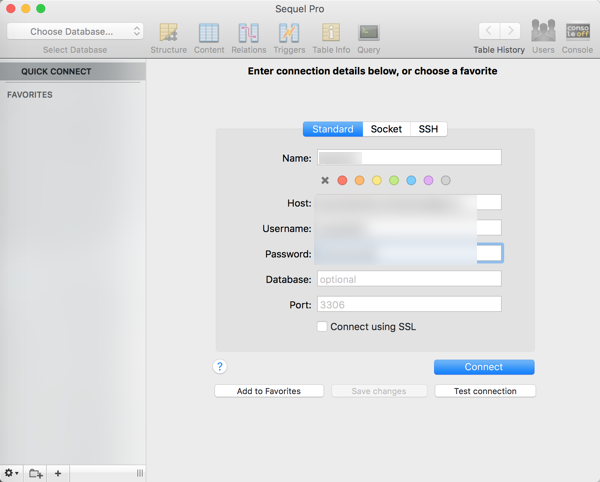The width and height of the screenshot is (600, 482).
Task: Click the Connect button
Action: 484,367
